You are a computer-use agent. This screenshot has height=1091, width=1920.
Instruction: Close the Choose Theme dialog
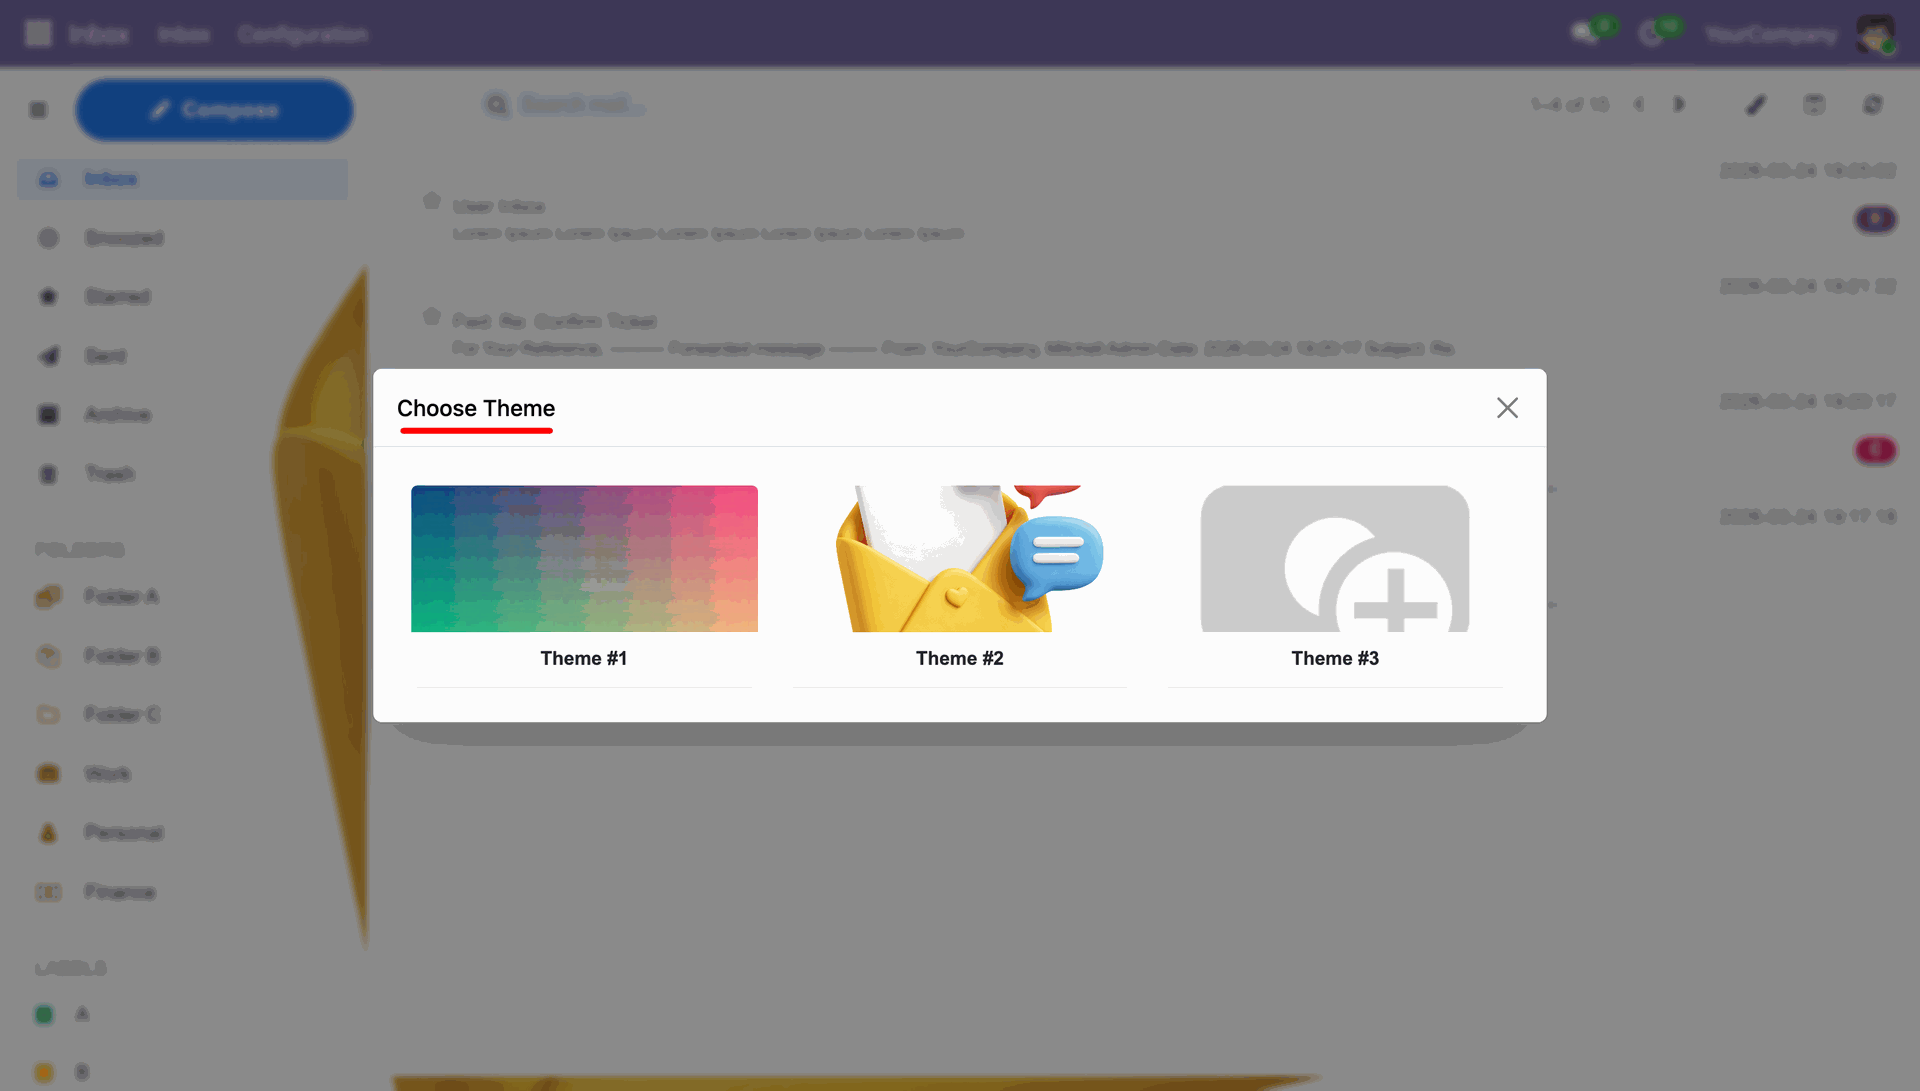pyautogui.click(x=1507, y=408)
